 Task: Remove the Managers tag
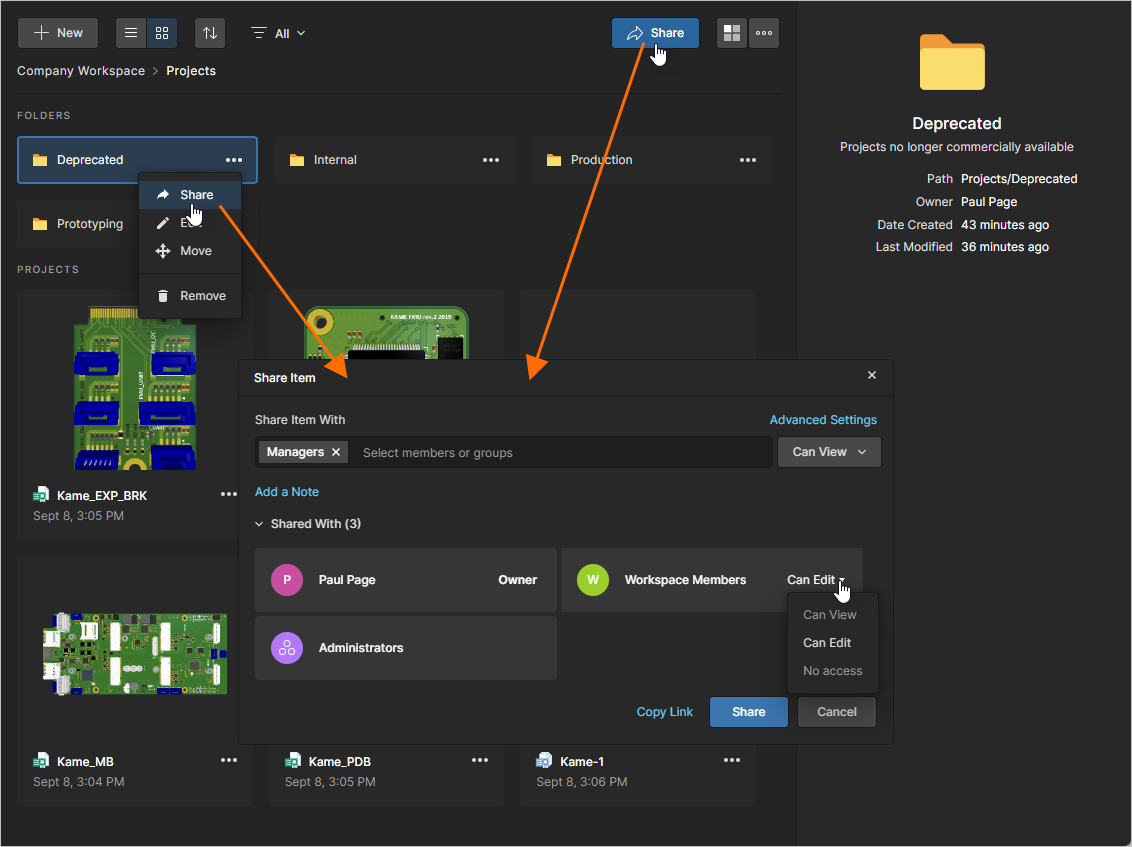[x=336, y=452]
